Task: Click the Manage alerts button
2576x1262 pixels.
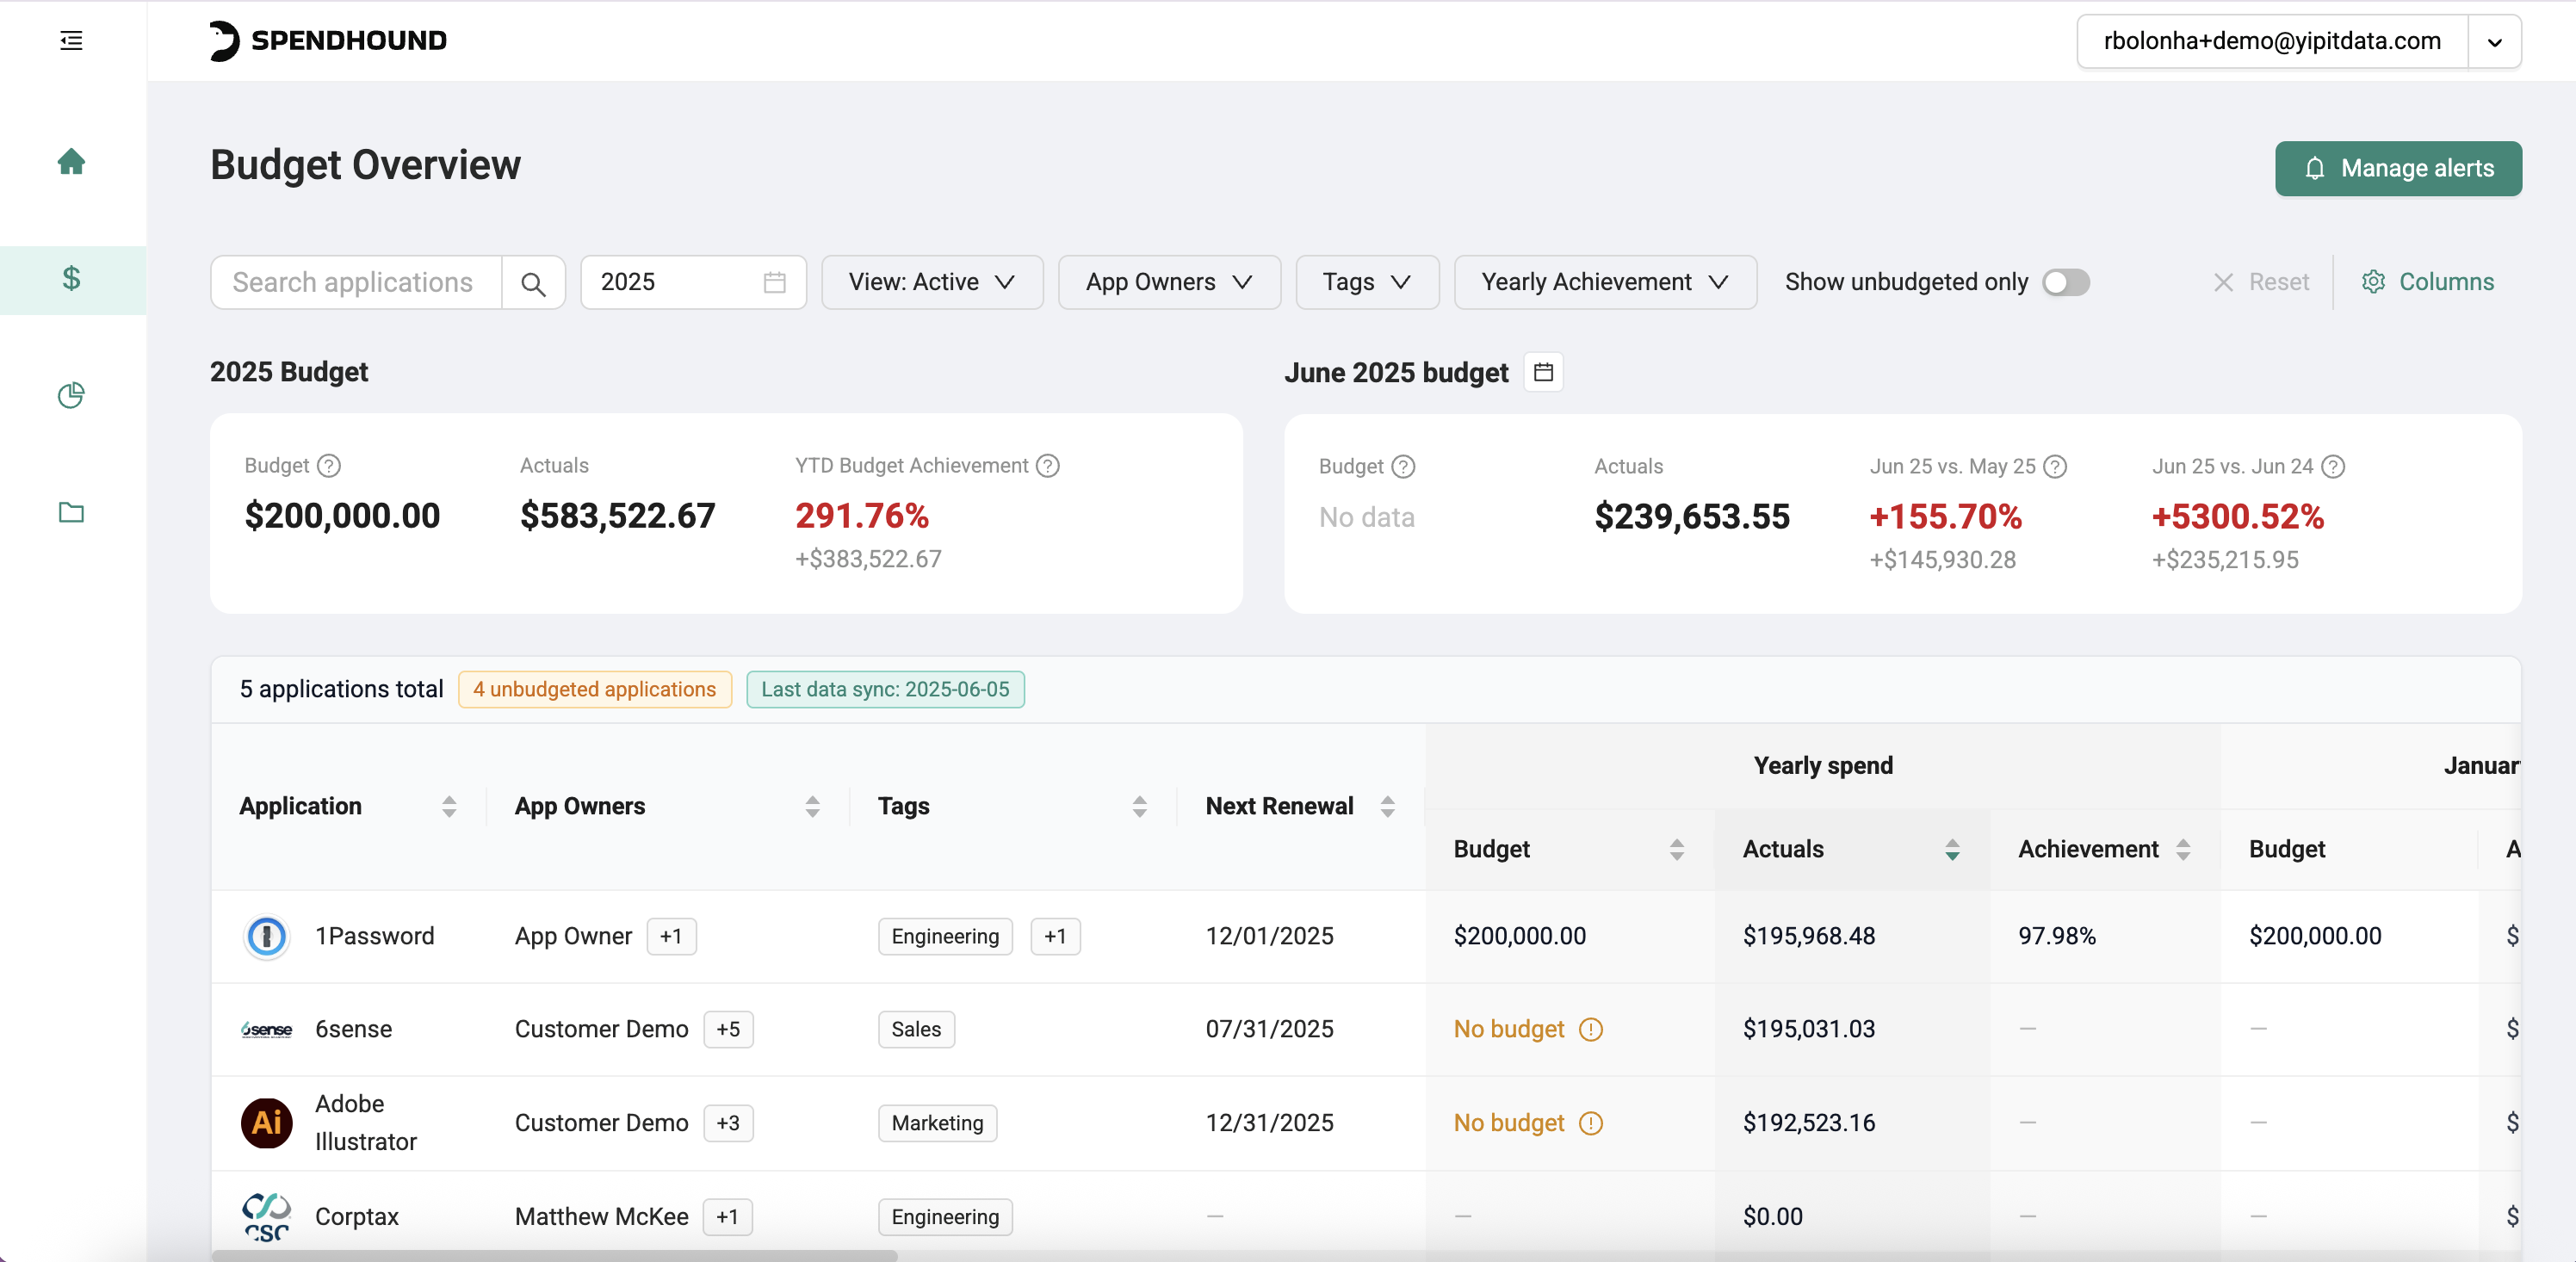Action: (2398, 169)
